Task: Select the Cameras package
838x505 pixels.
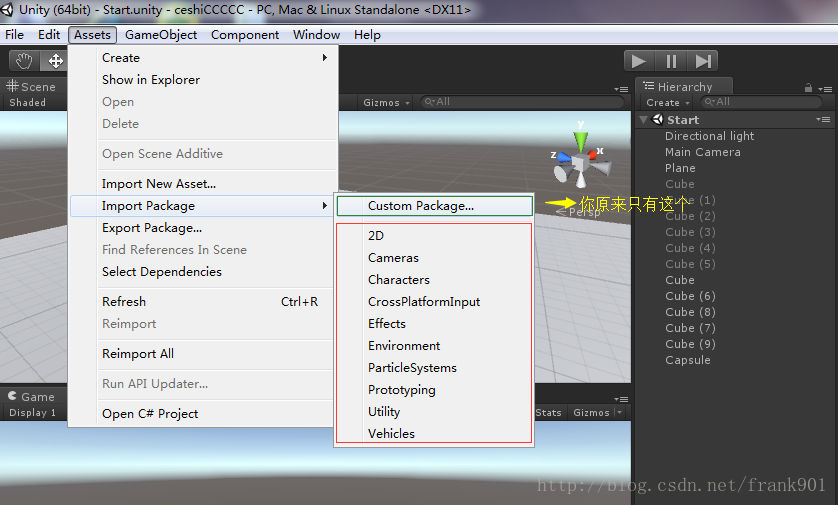Action: tap(434, 258)
